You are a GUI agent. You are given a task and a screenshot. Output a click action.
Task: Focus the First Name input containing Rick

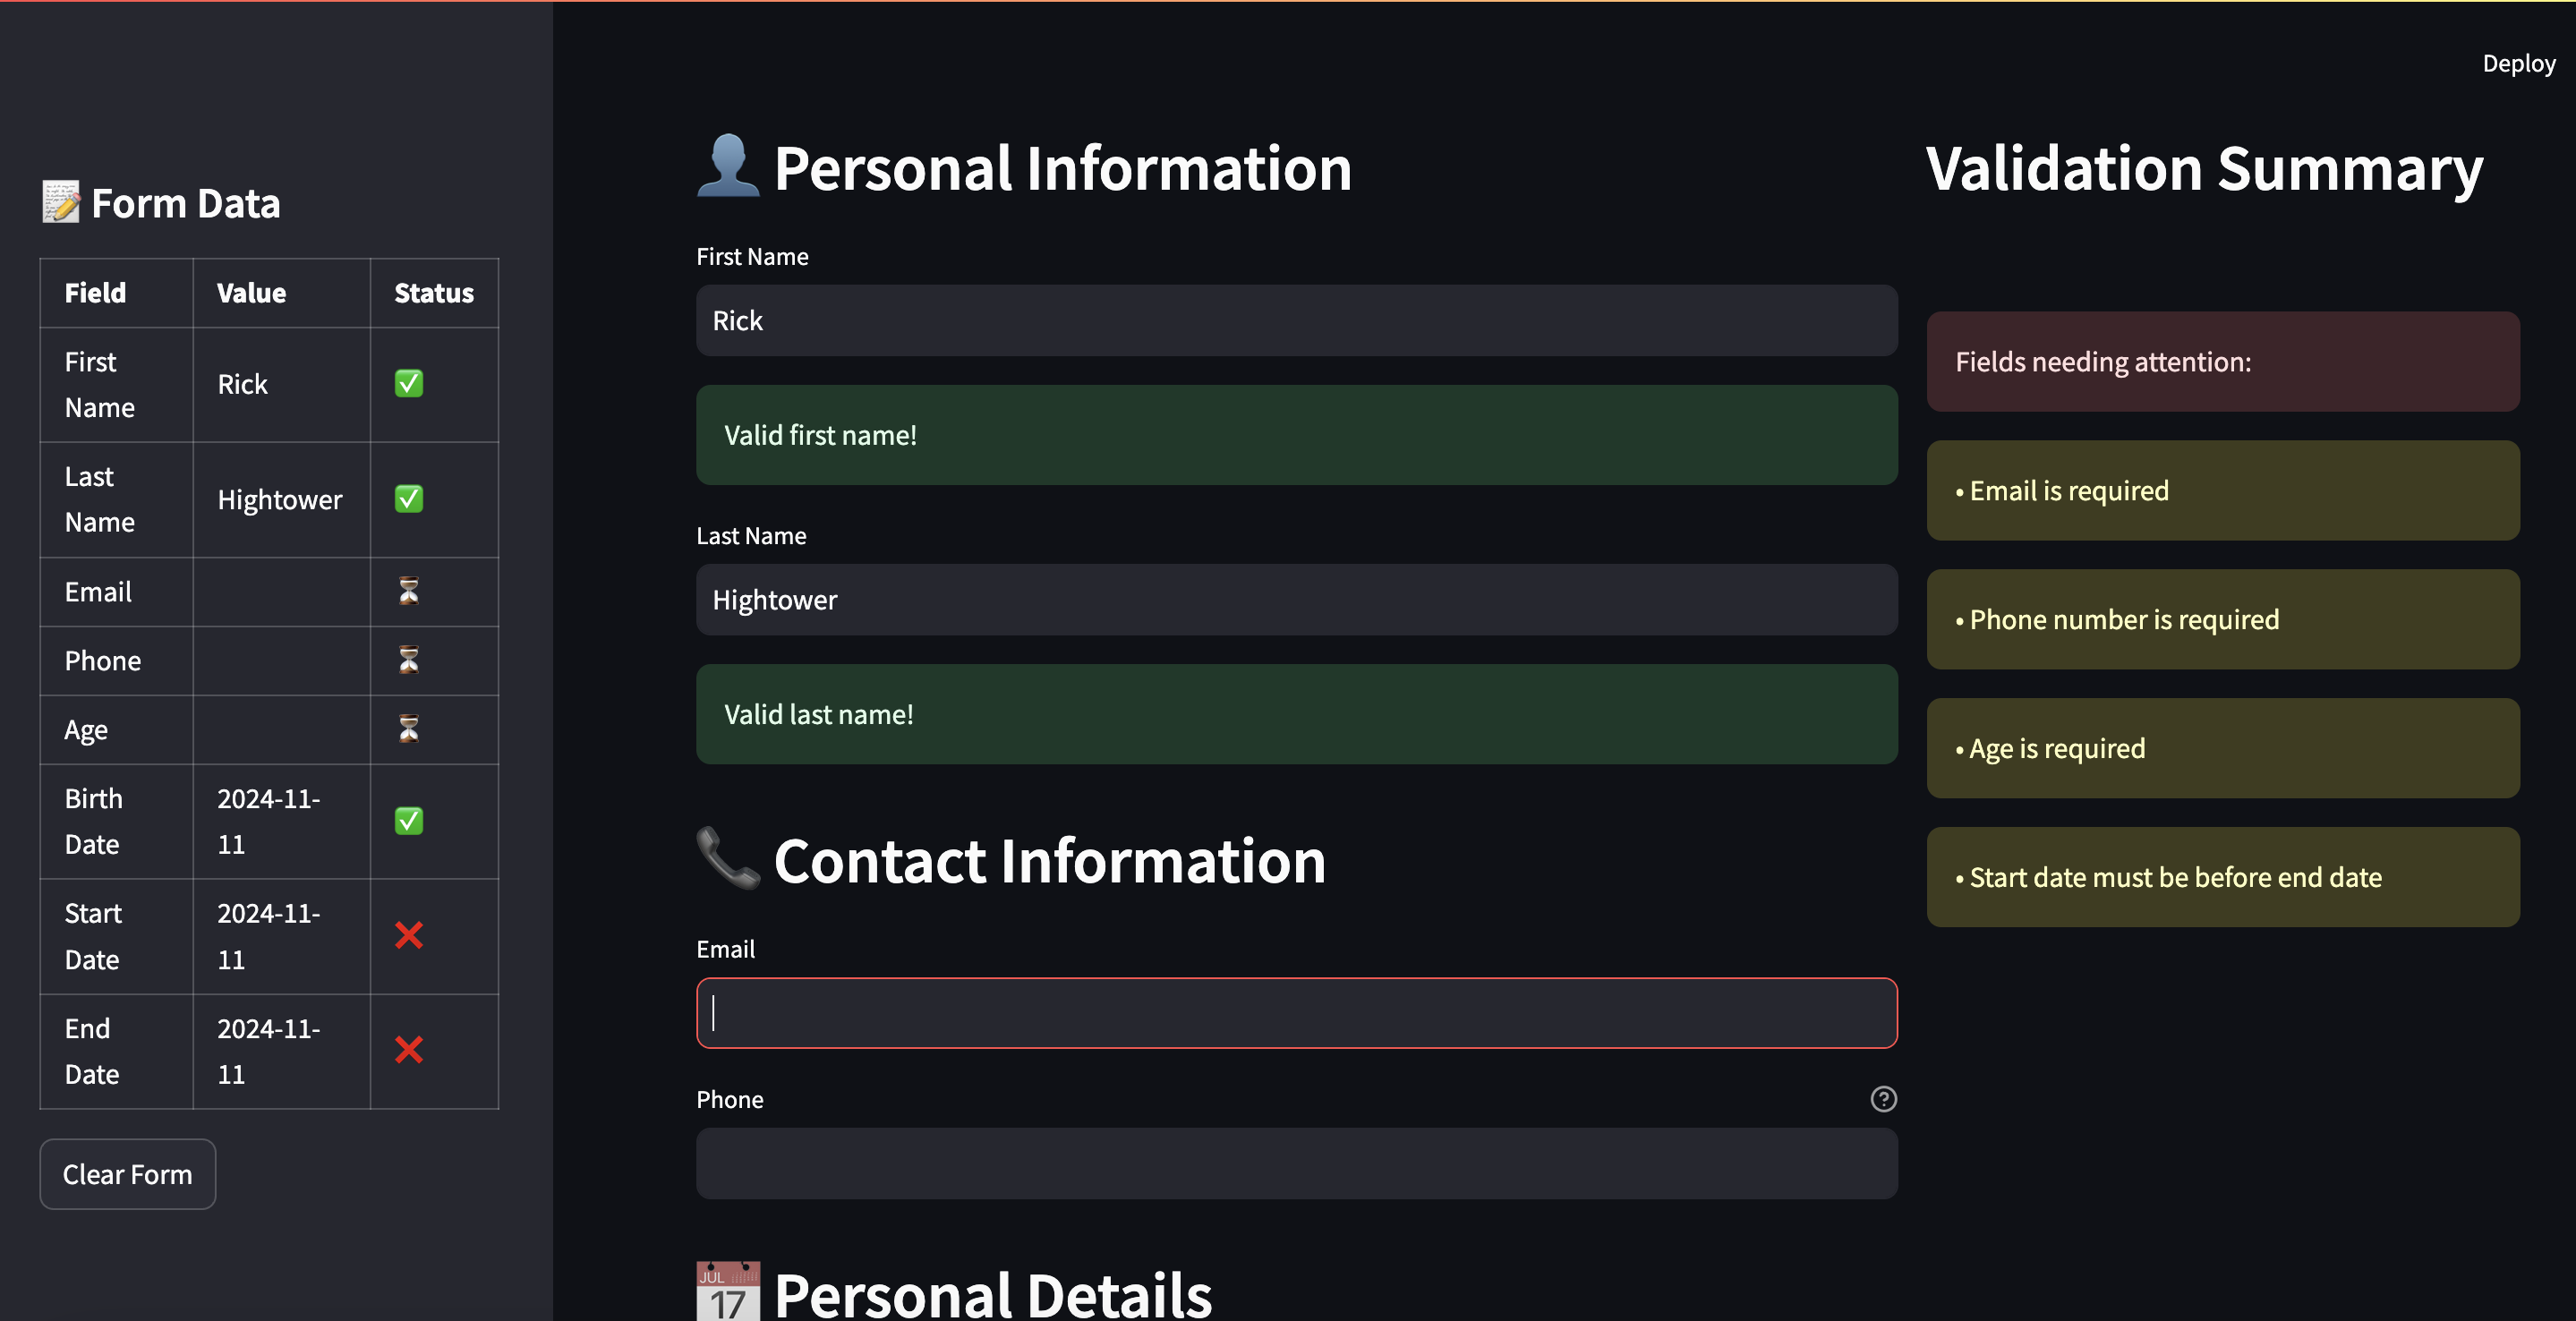[x=1296, y=321]
